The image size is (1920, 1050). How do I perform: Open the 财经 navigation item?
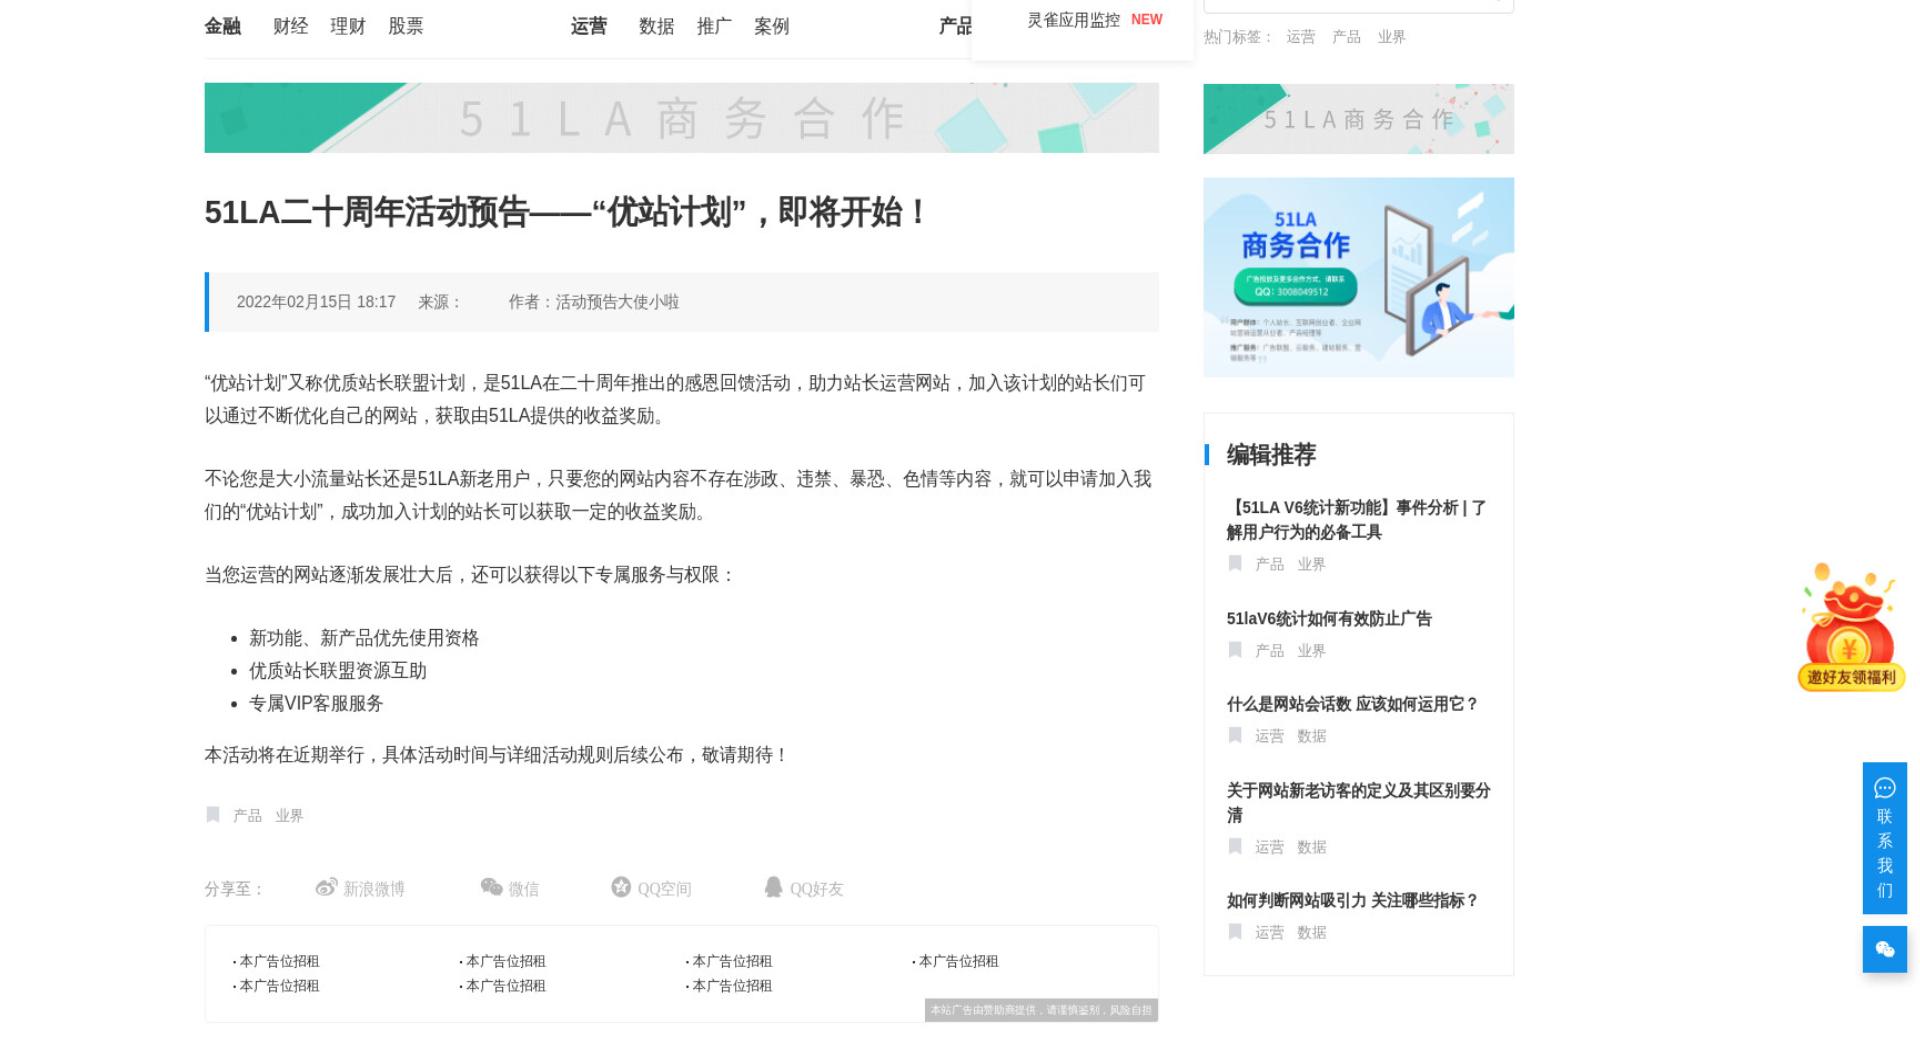coord(291,26)
